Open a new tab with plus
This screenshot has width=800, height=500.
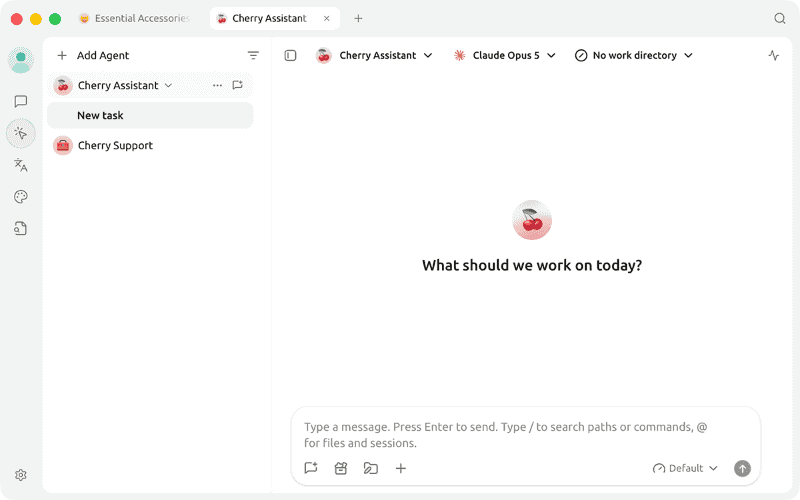[x=358, y=18]
